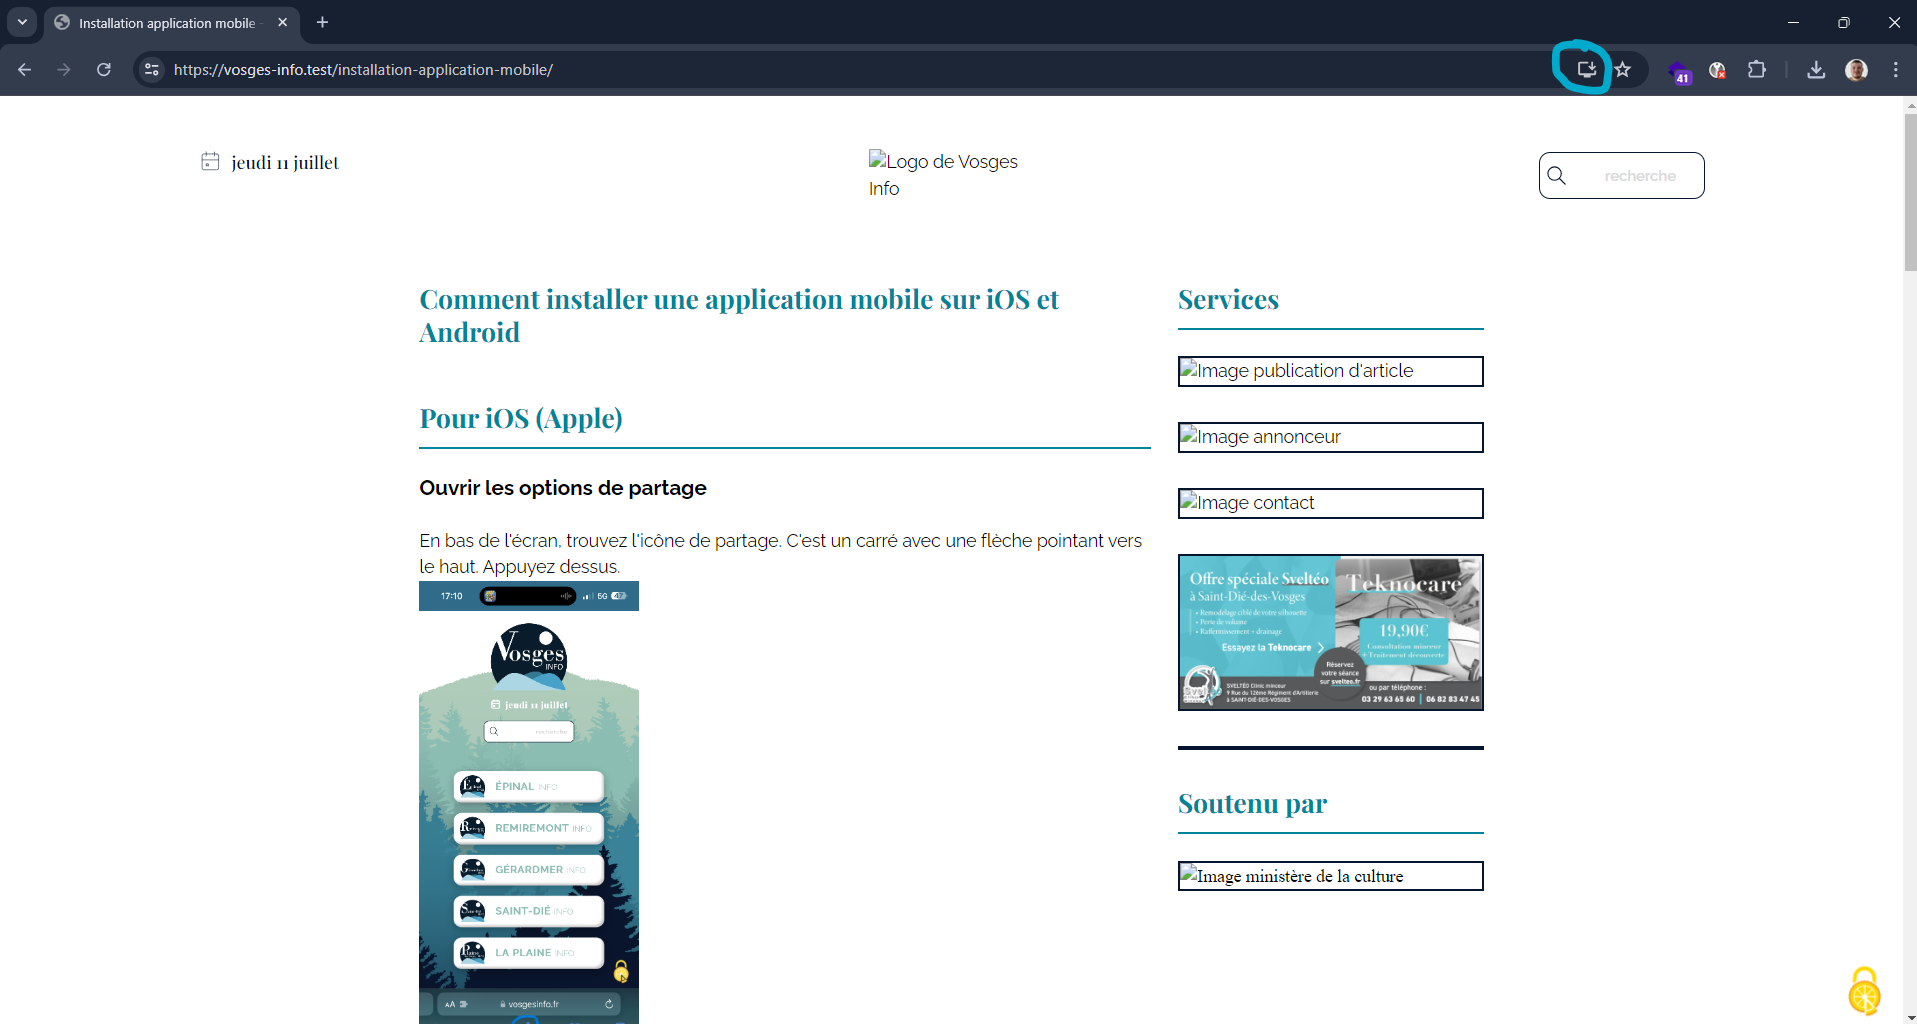Click the main article title about iOS et Android
The width and height of the screenshot is (1917, 1024).
pos(739,316)
